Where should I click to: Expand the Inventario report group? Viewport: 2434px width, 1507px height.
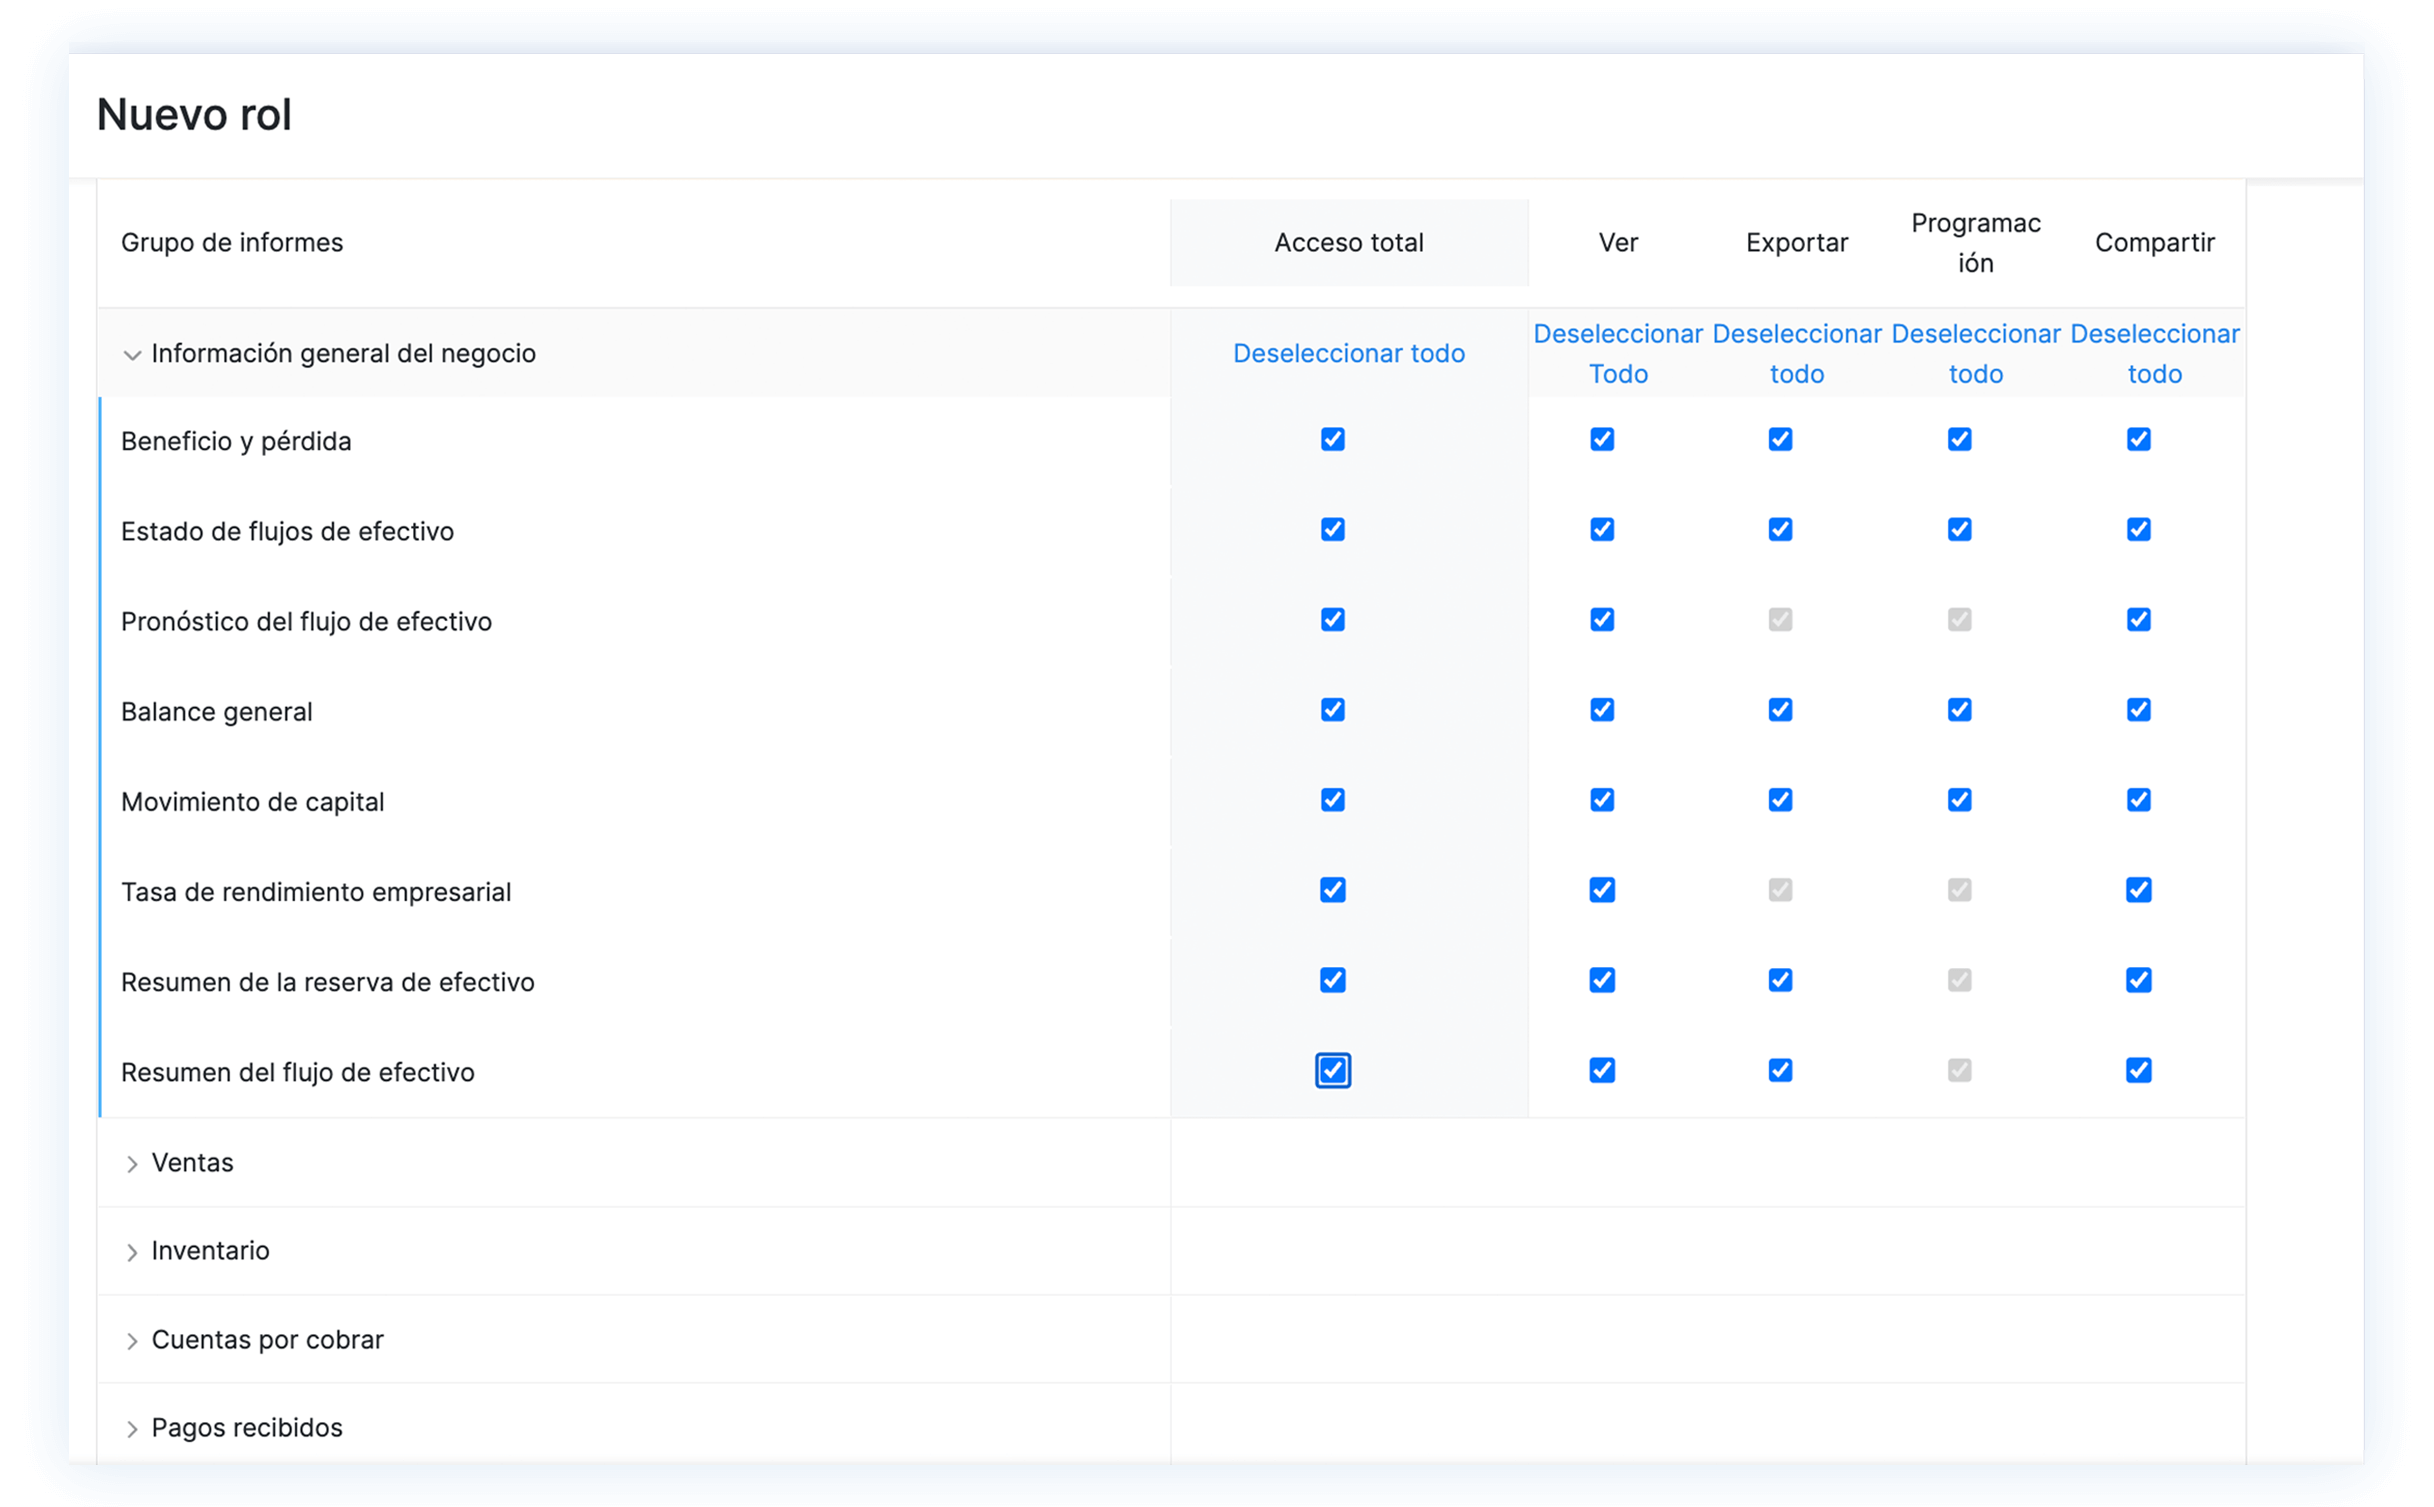click(x=131, y=1252)
